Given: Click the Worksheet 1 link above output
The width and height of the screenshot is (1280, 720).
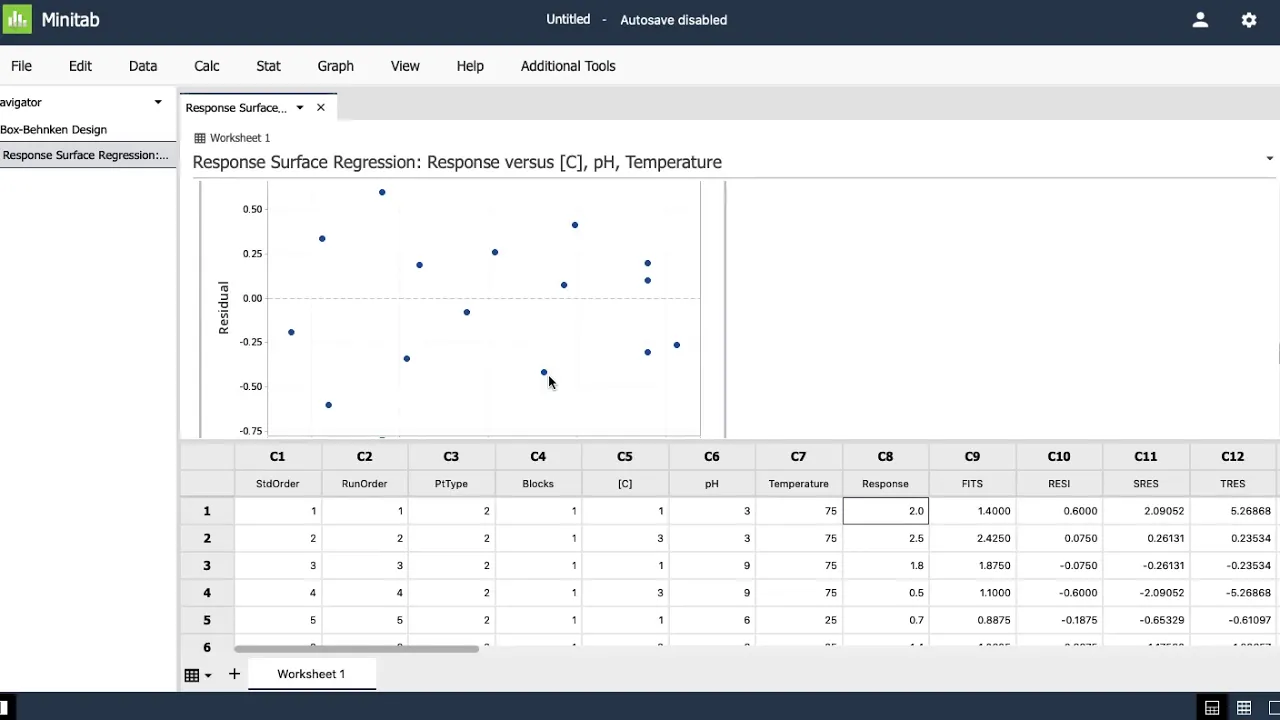Looking at the screenshot, I should tap(239, 138).
